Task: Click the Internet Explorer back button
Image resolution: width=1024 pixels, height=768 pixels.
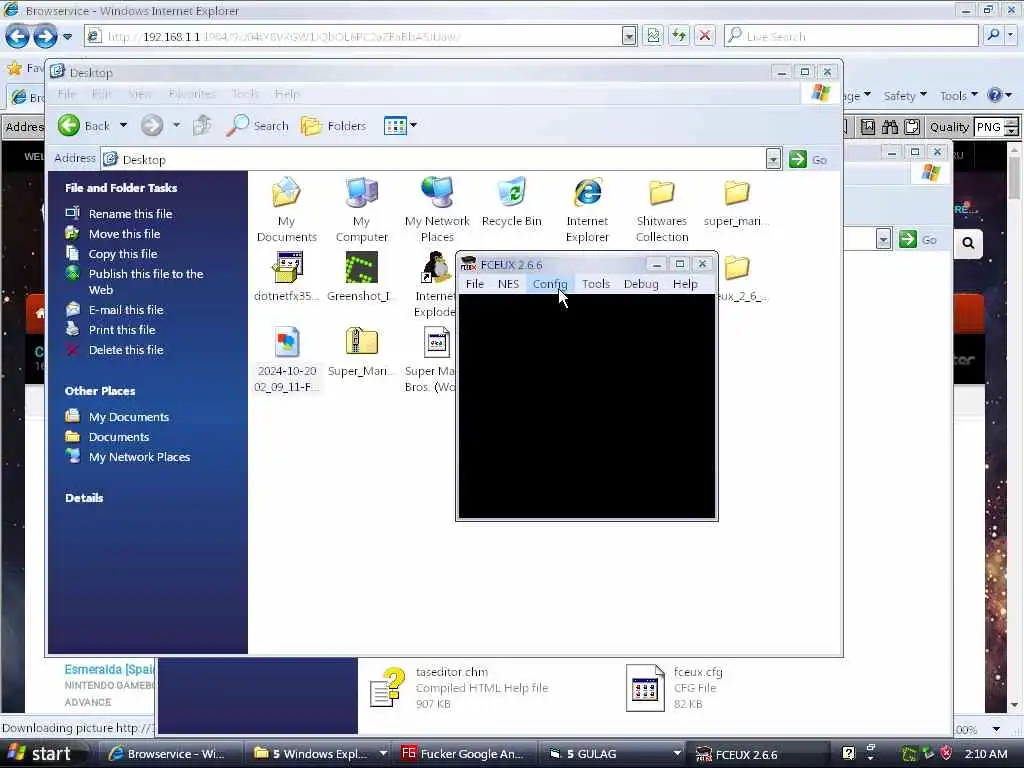Action: 17,36
